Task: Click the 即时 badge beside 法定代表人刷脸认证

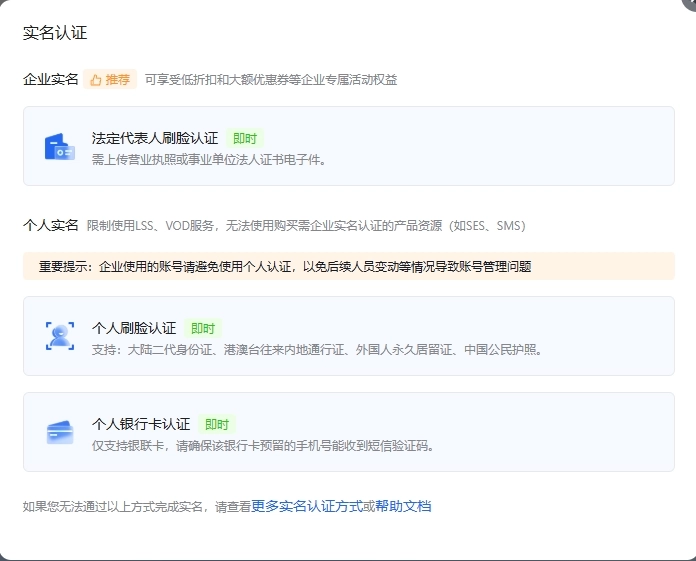Action: pos(245,138)
